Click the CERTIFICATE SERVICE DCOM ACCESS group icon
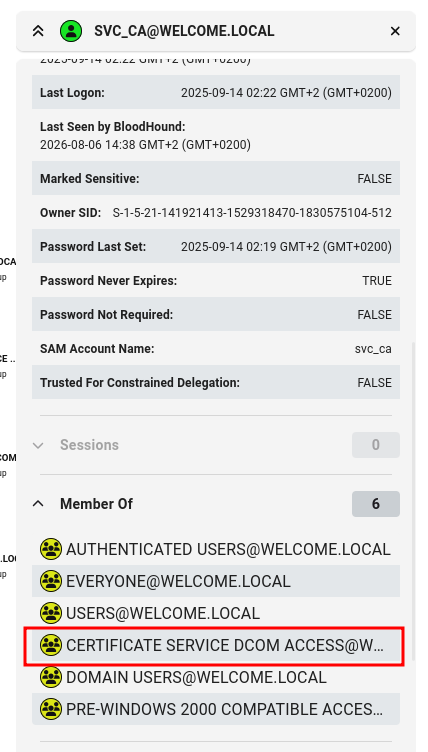 click(x=50, y=646)
